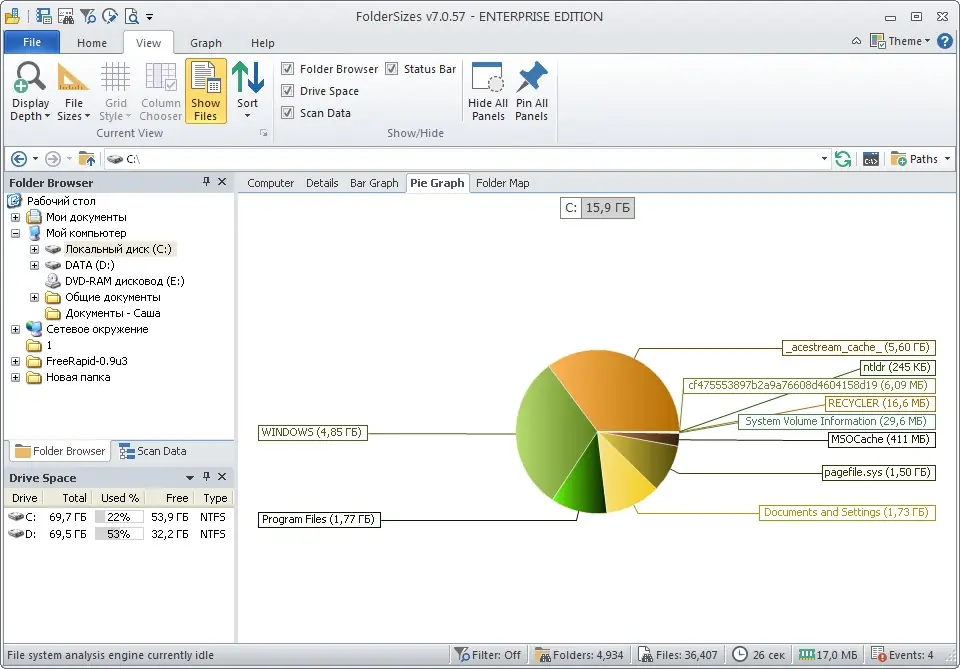Image resolution: width=960 pixels, height=669 pixels.
Task: Select the D: drive row
Action: pyautogui.click(x=118, y=534)
